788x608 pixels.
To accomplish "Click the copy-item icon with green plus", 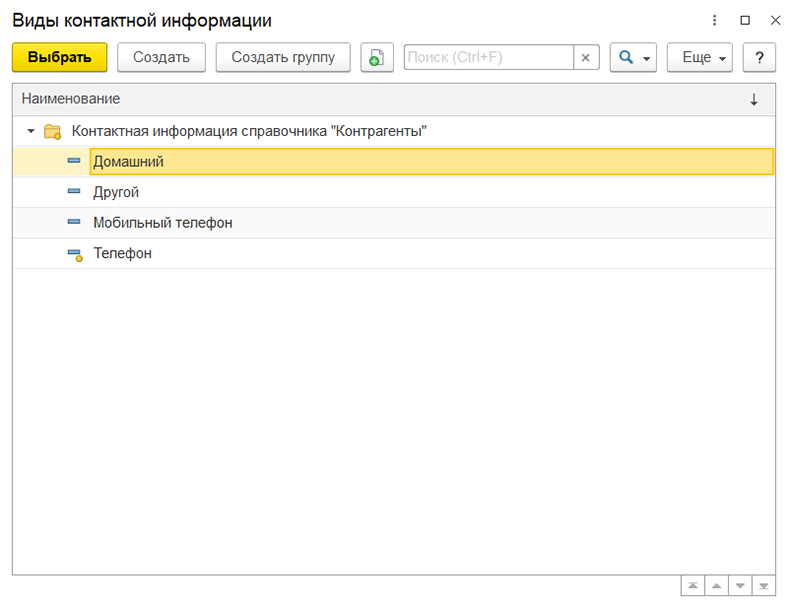I will click(377, 57).
